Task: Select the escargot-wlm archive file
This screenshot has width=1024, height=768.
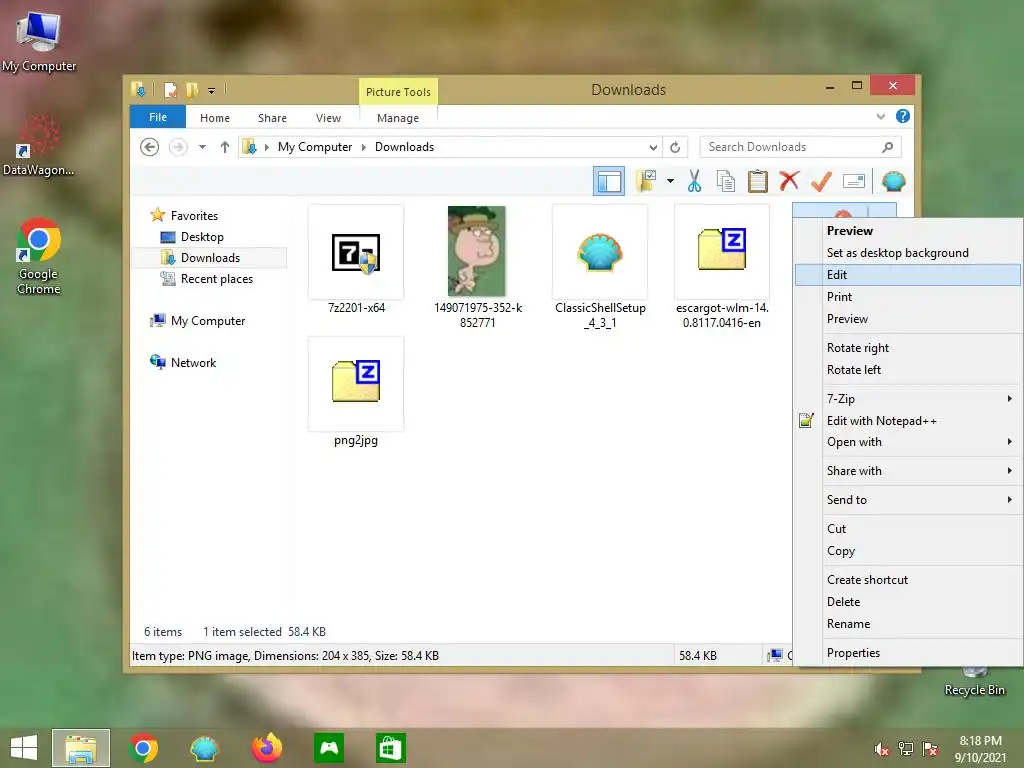Action: (x=722, y=266)
